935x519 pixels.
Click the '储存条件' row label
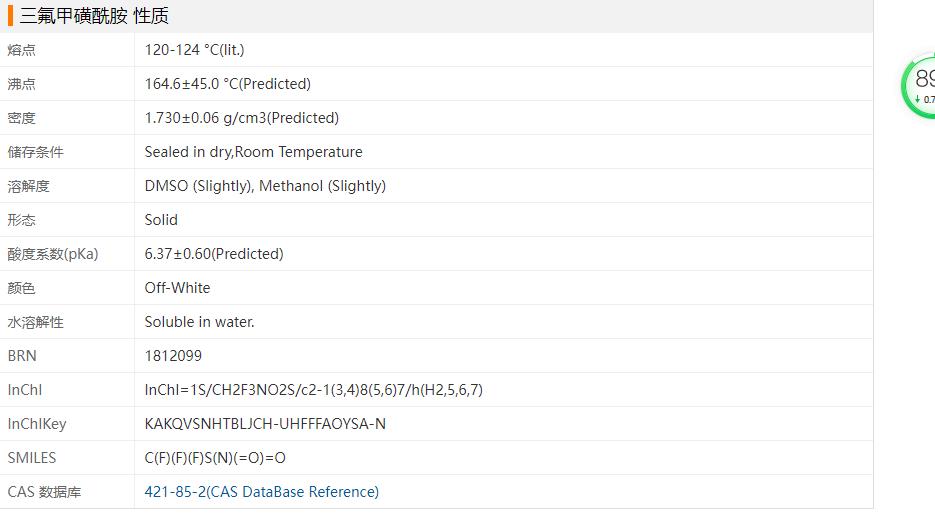point(35,152)
